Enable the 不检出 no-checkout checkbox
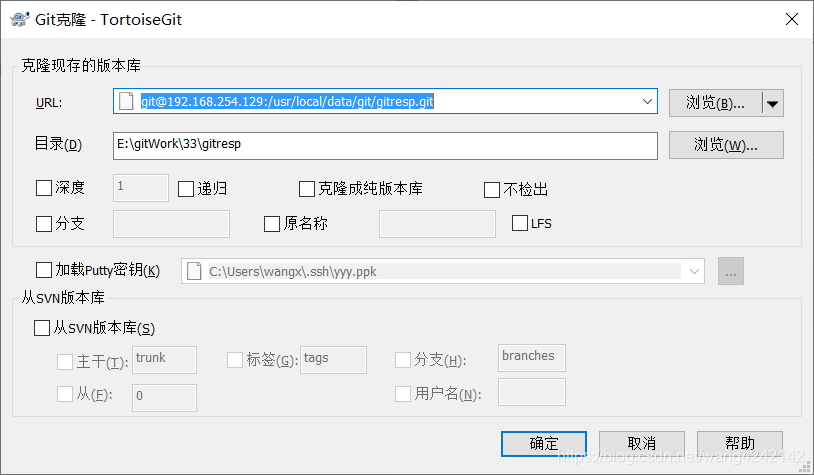 click(492, 189)
